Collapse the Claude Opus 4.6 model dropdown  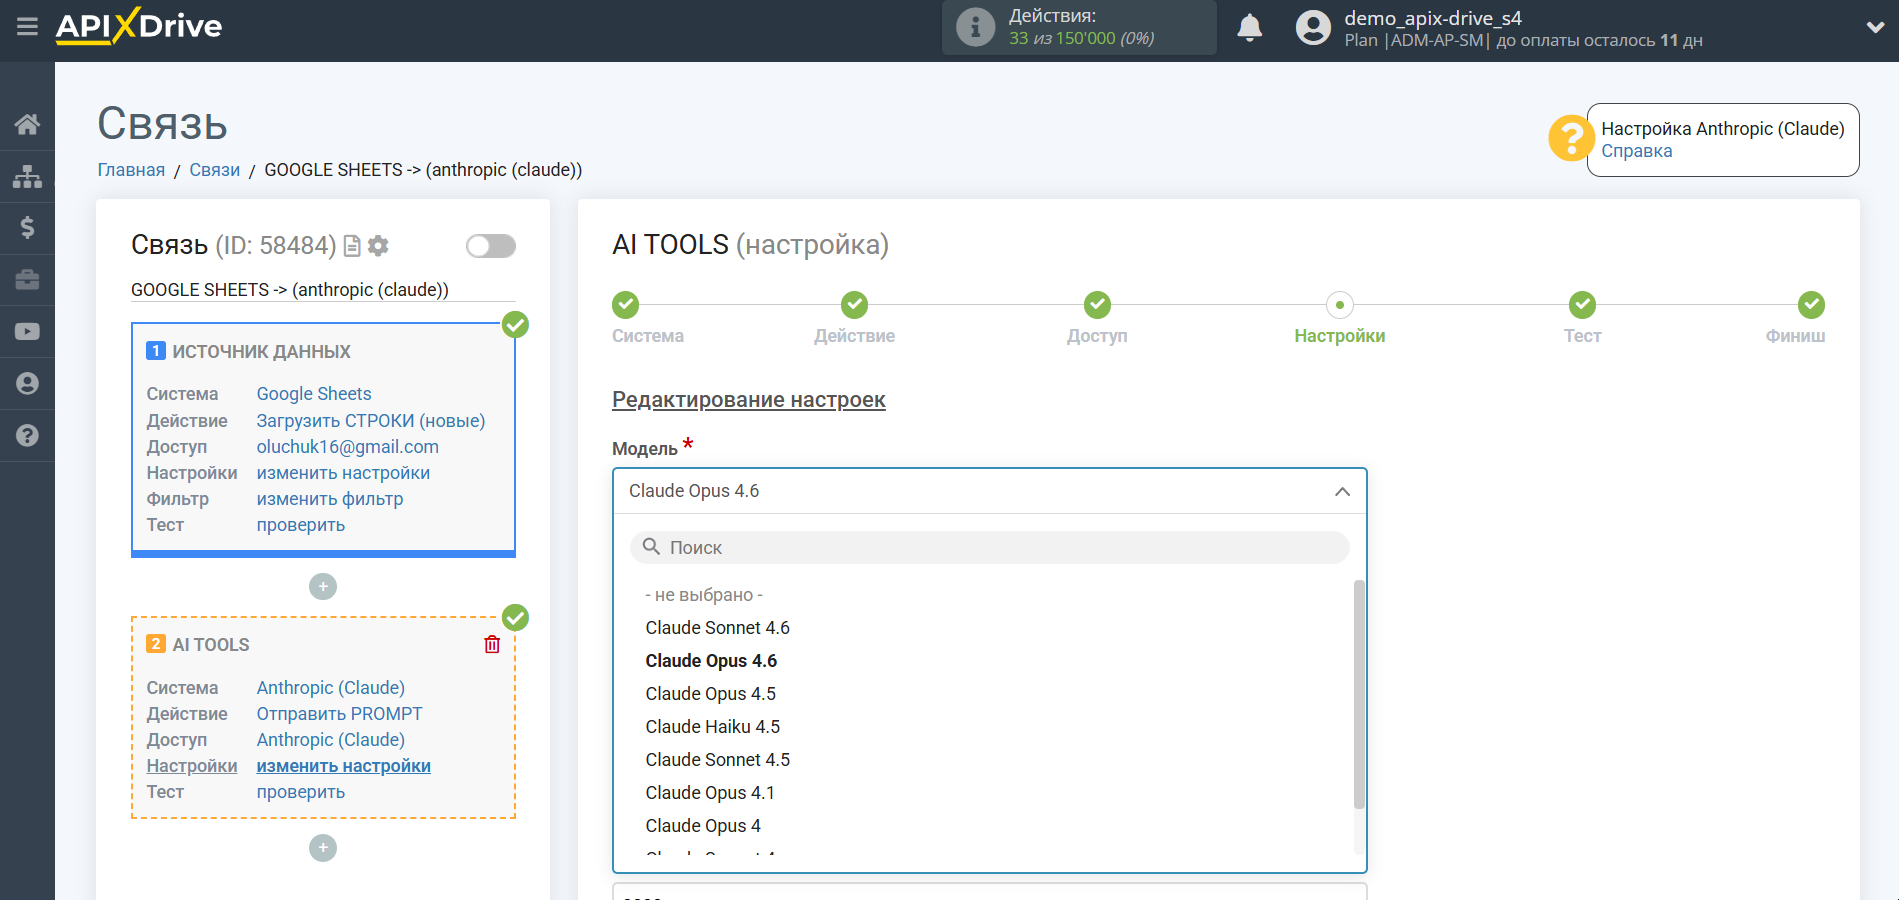coord(1342,491)
